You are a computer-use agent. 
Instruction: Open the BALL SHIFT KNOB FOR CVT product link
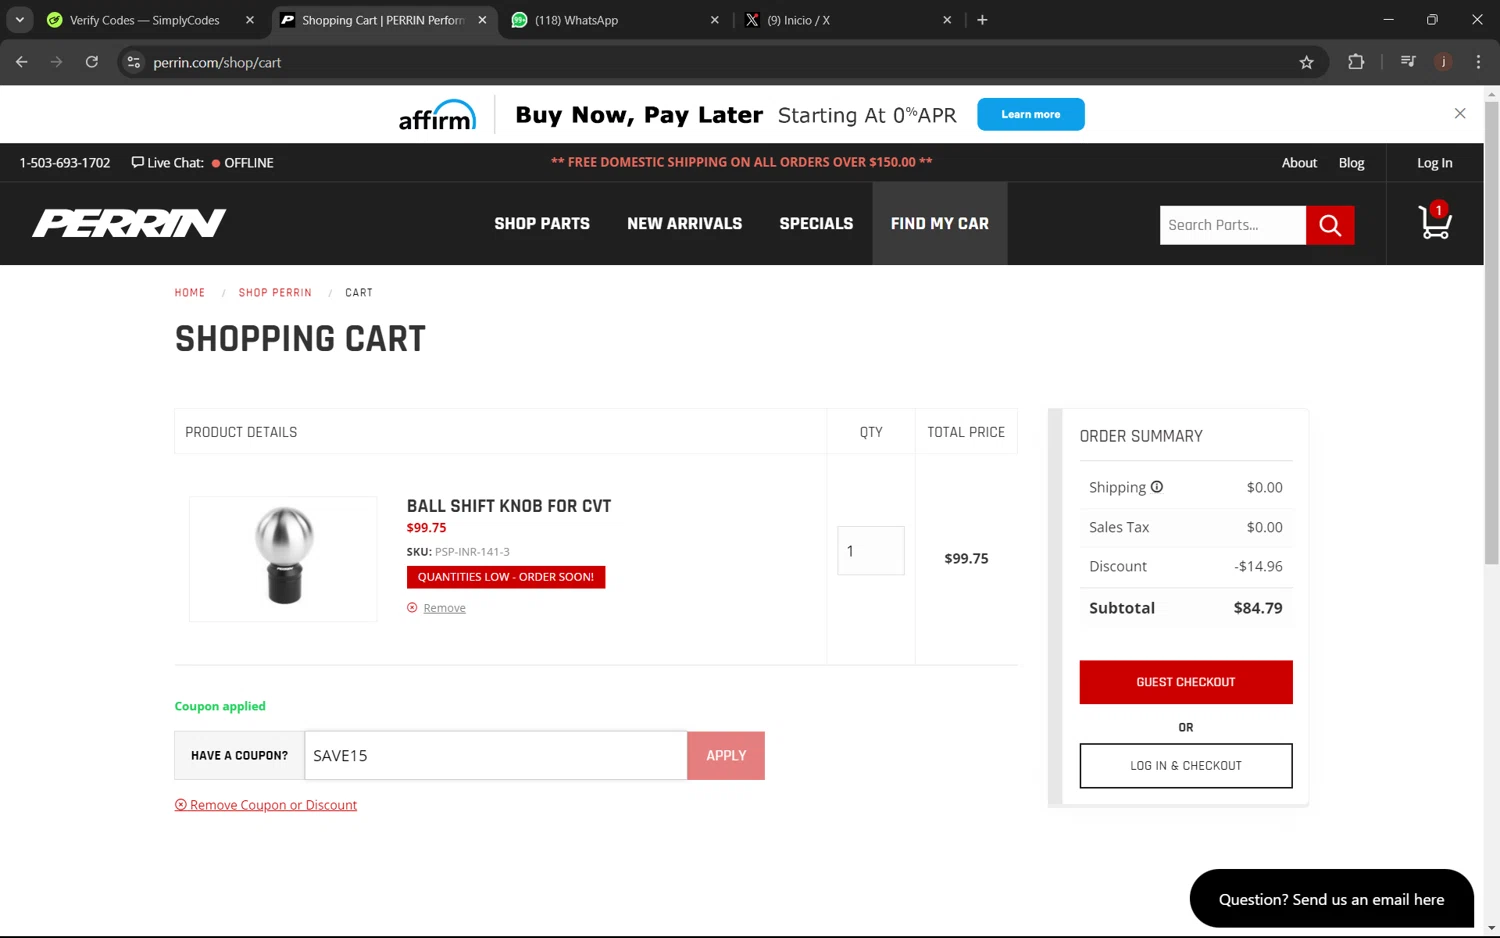(x=508, y=506)
